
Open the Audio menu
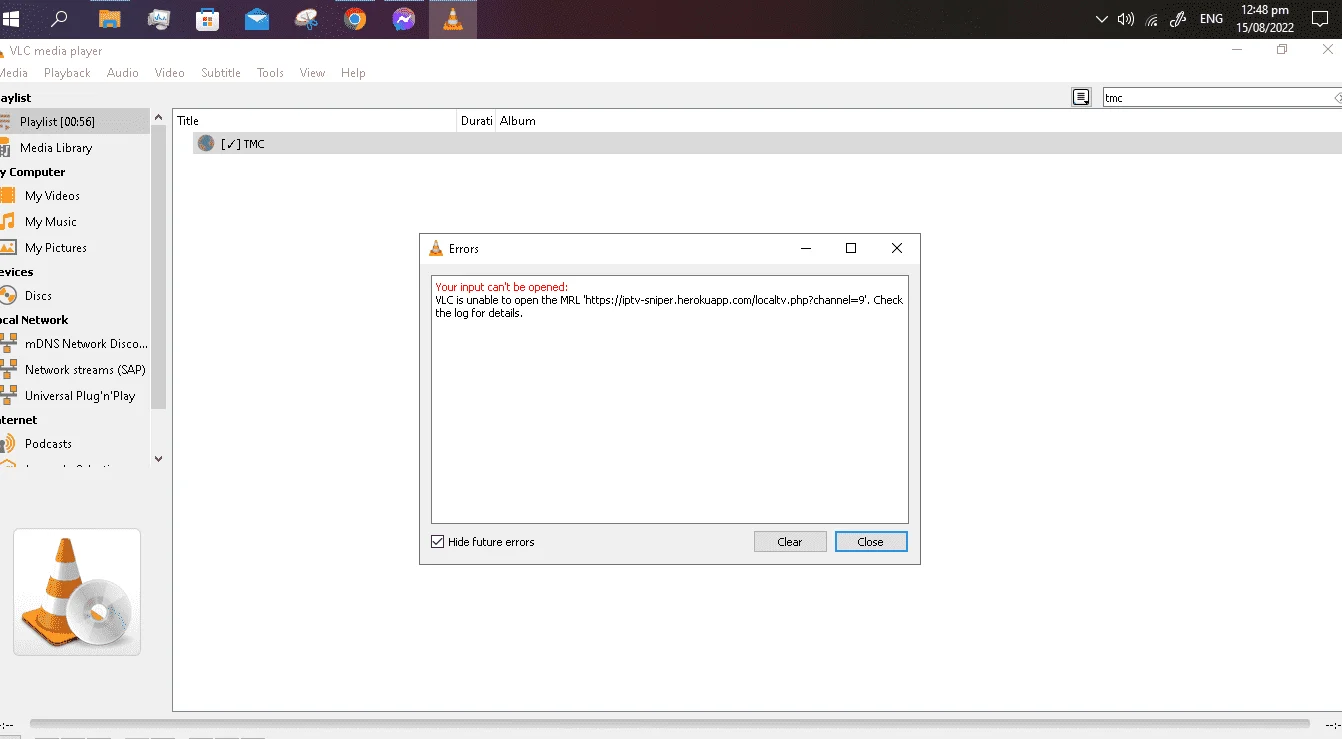click(x=123, y=73)
